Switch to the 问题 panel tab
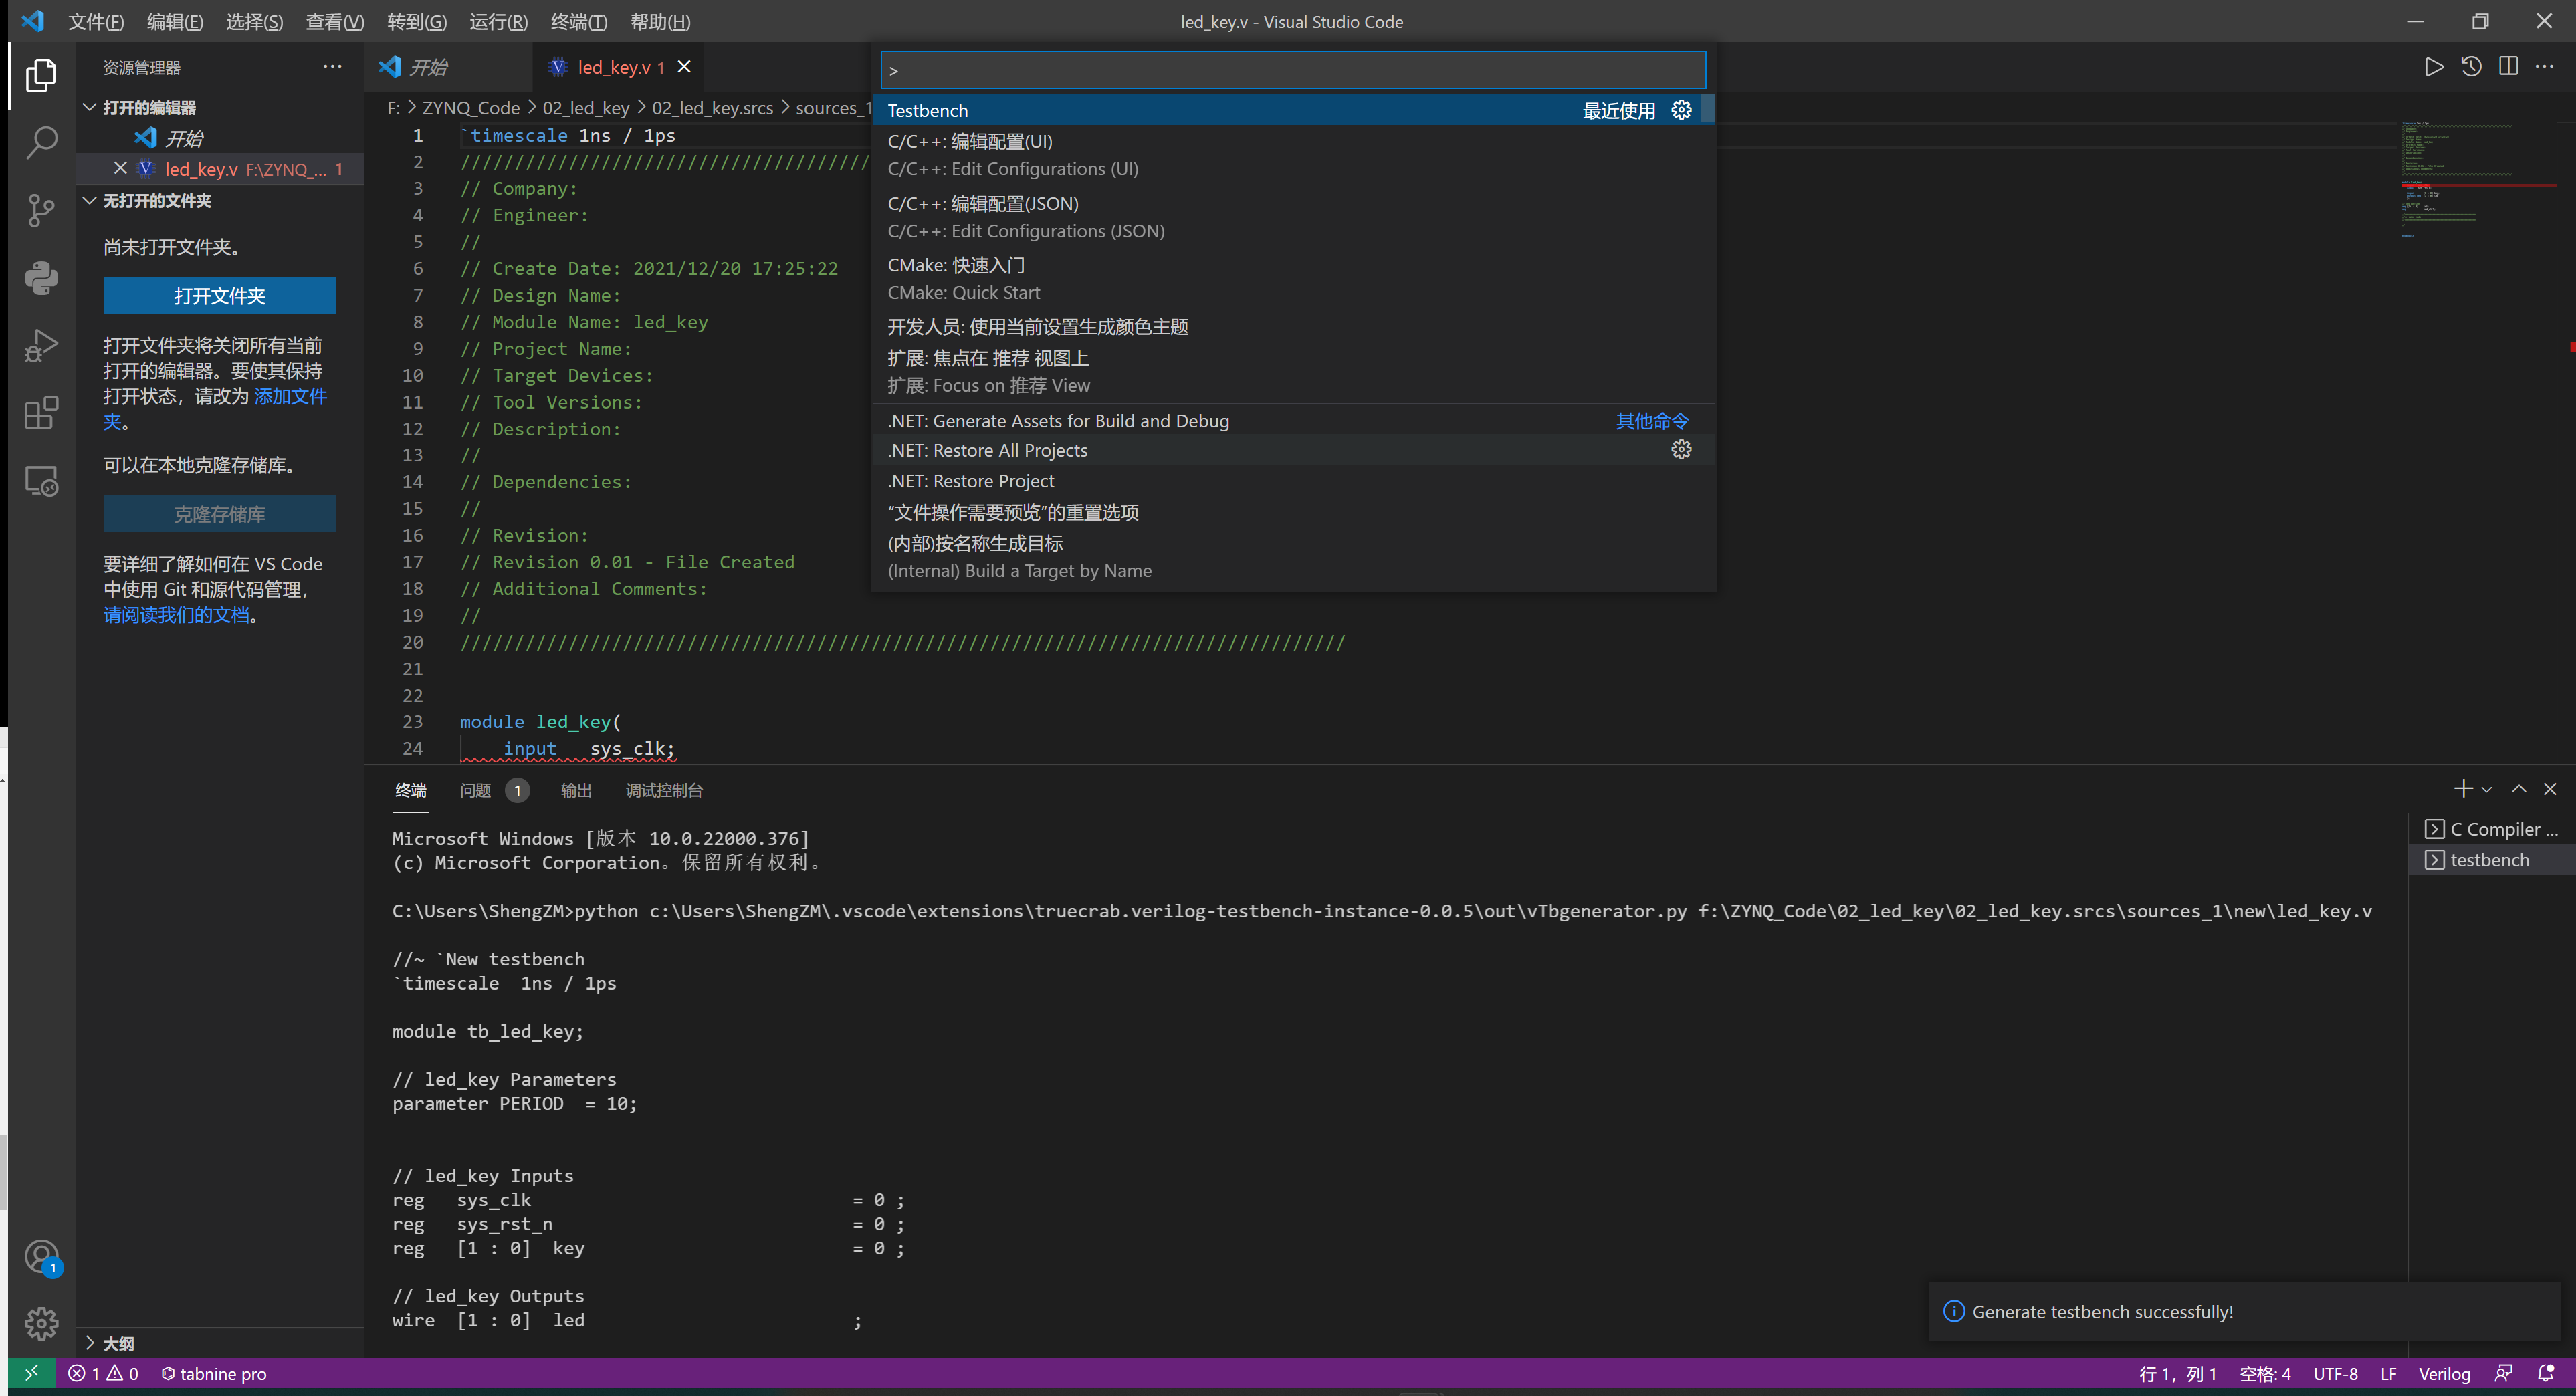2576x1396 pixels. (474, 790)
